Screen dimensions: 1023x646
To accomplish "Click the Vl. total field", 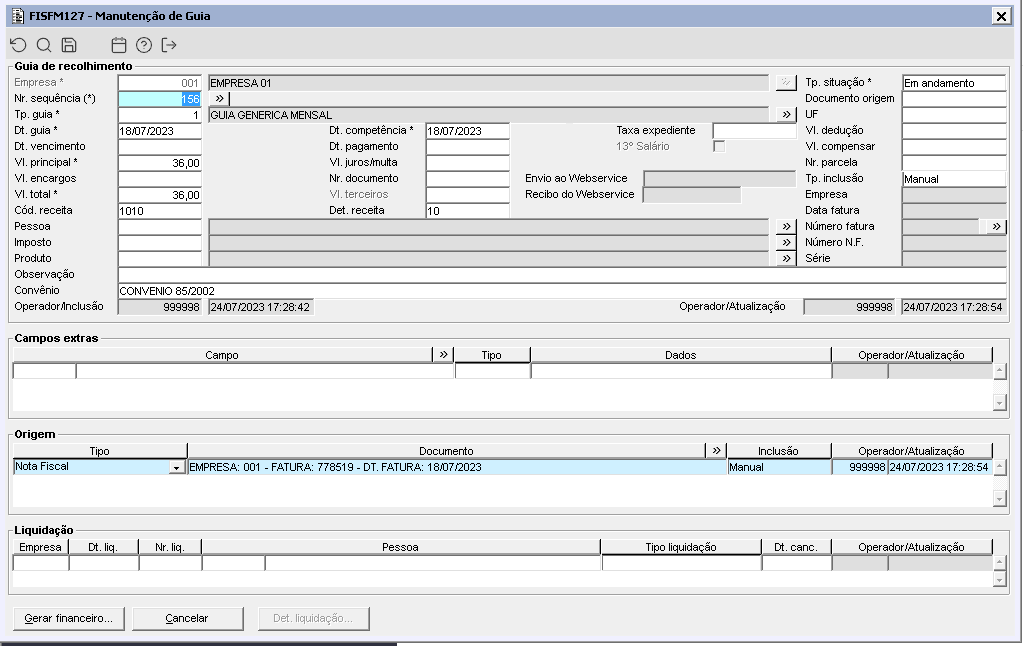I will 160,194.
